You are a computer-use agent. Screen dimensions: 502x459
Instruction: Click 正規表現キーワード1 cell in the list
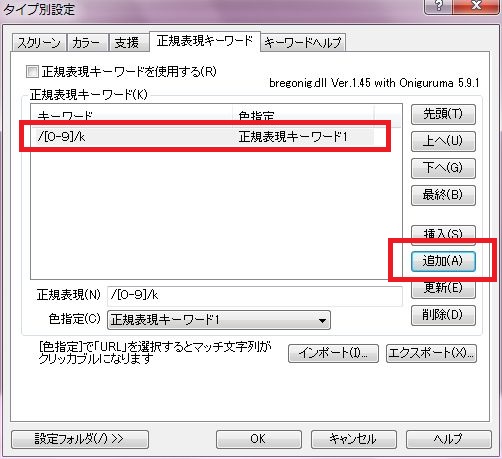coord(293,137)
